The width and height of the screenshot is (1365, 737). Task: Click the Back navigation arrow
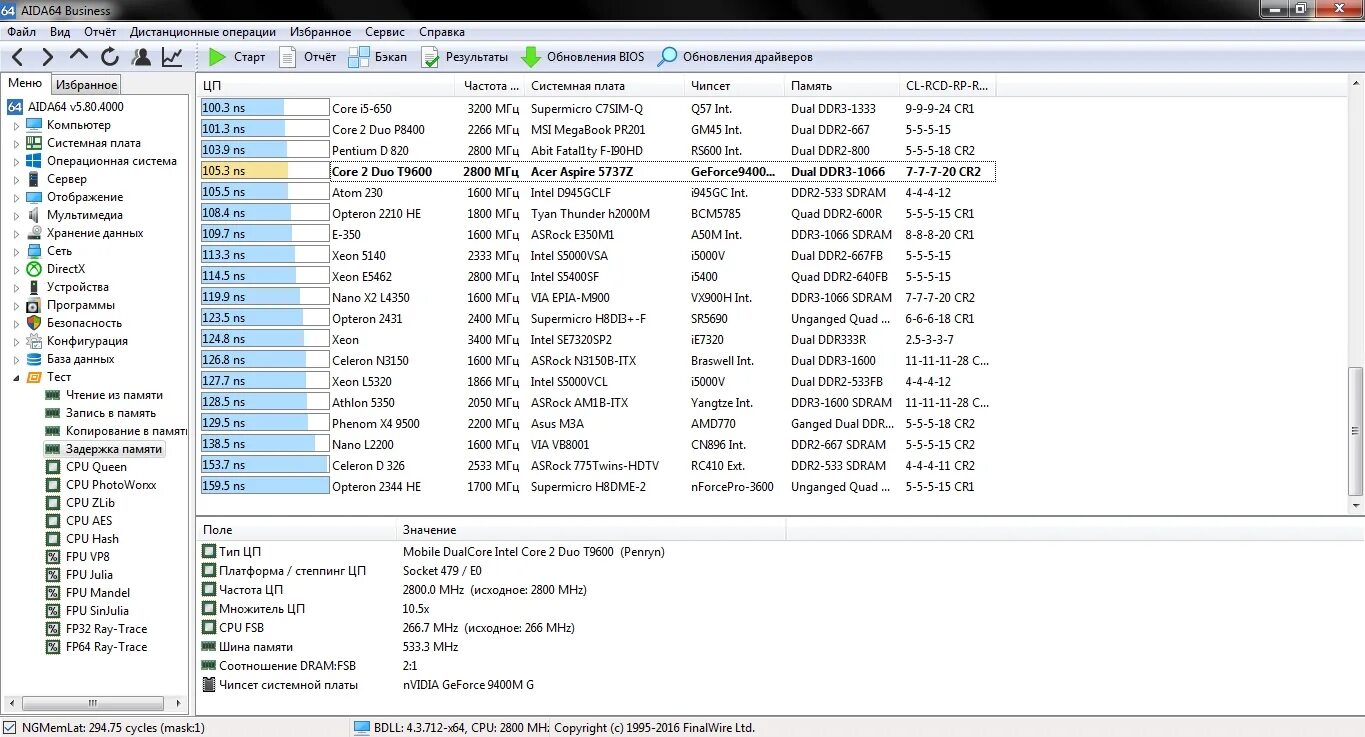pos(18,57)
